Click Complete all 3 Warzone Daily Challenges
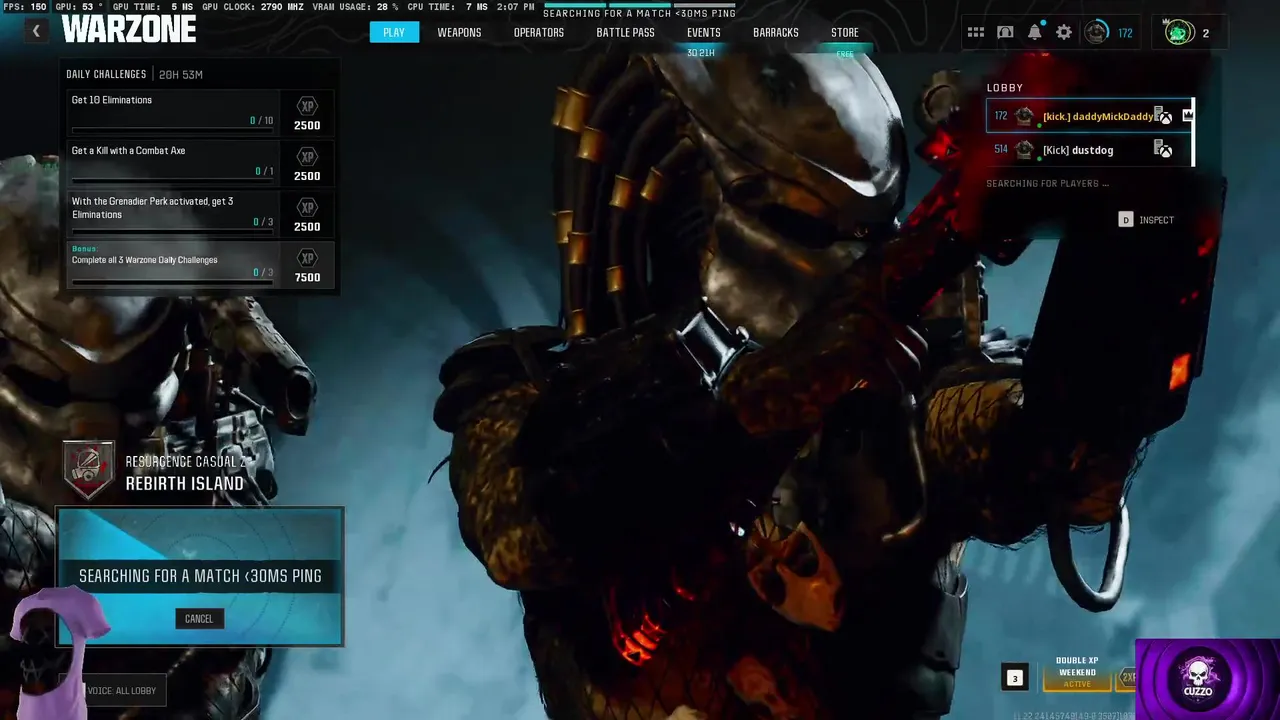 [x=144, y=260]
